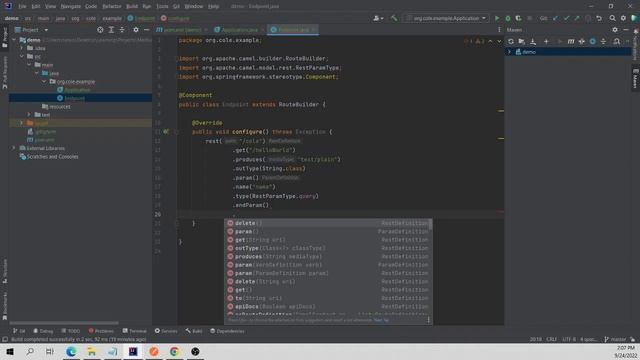Toggle Maven offline mode icon

[x=582, y=41]
